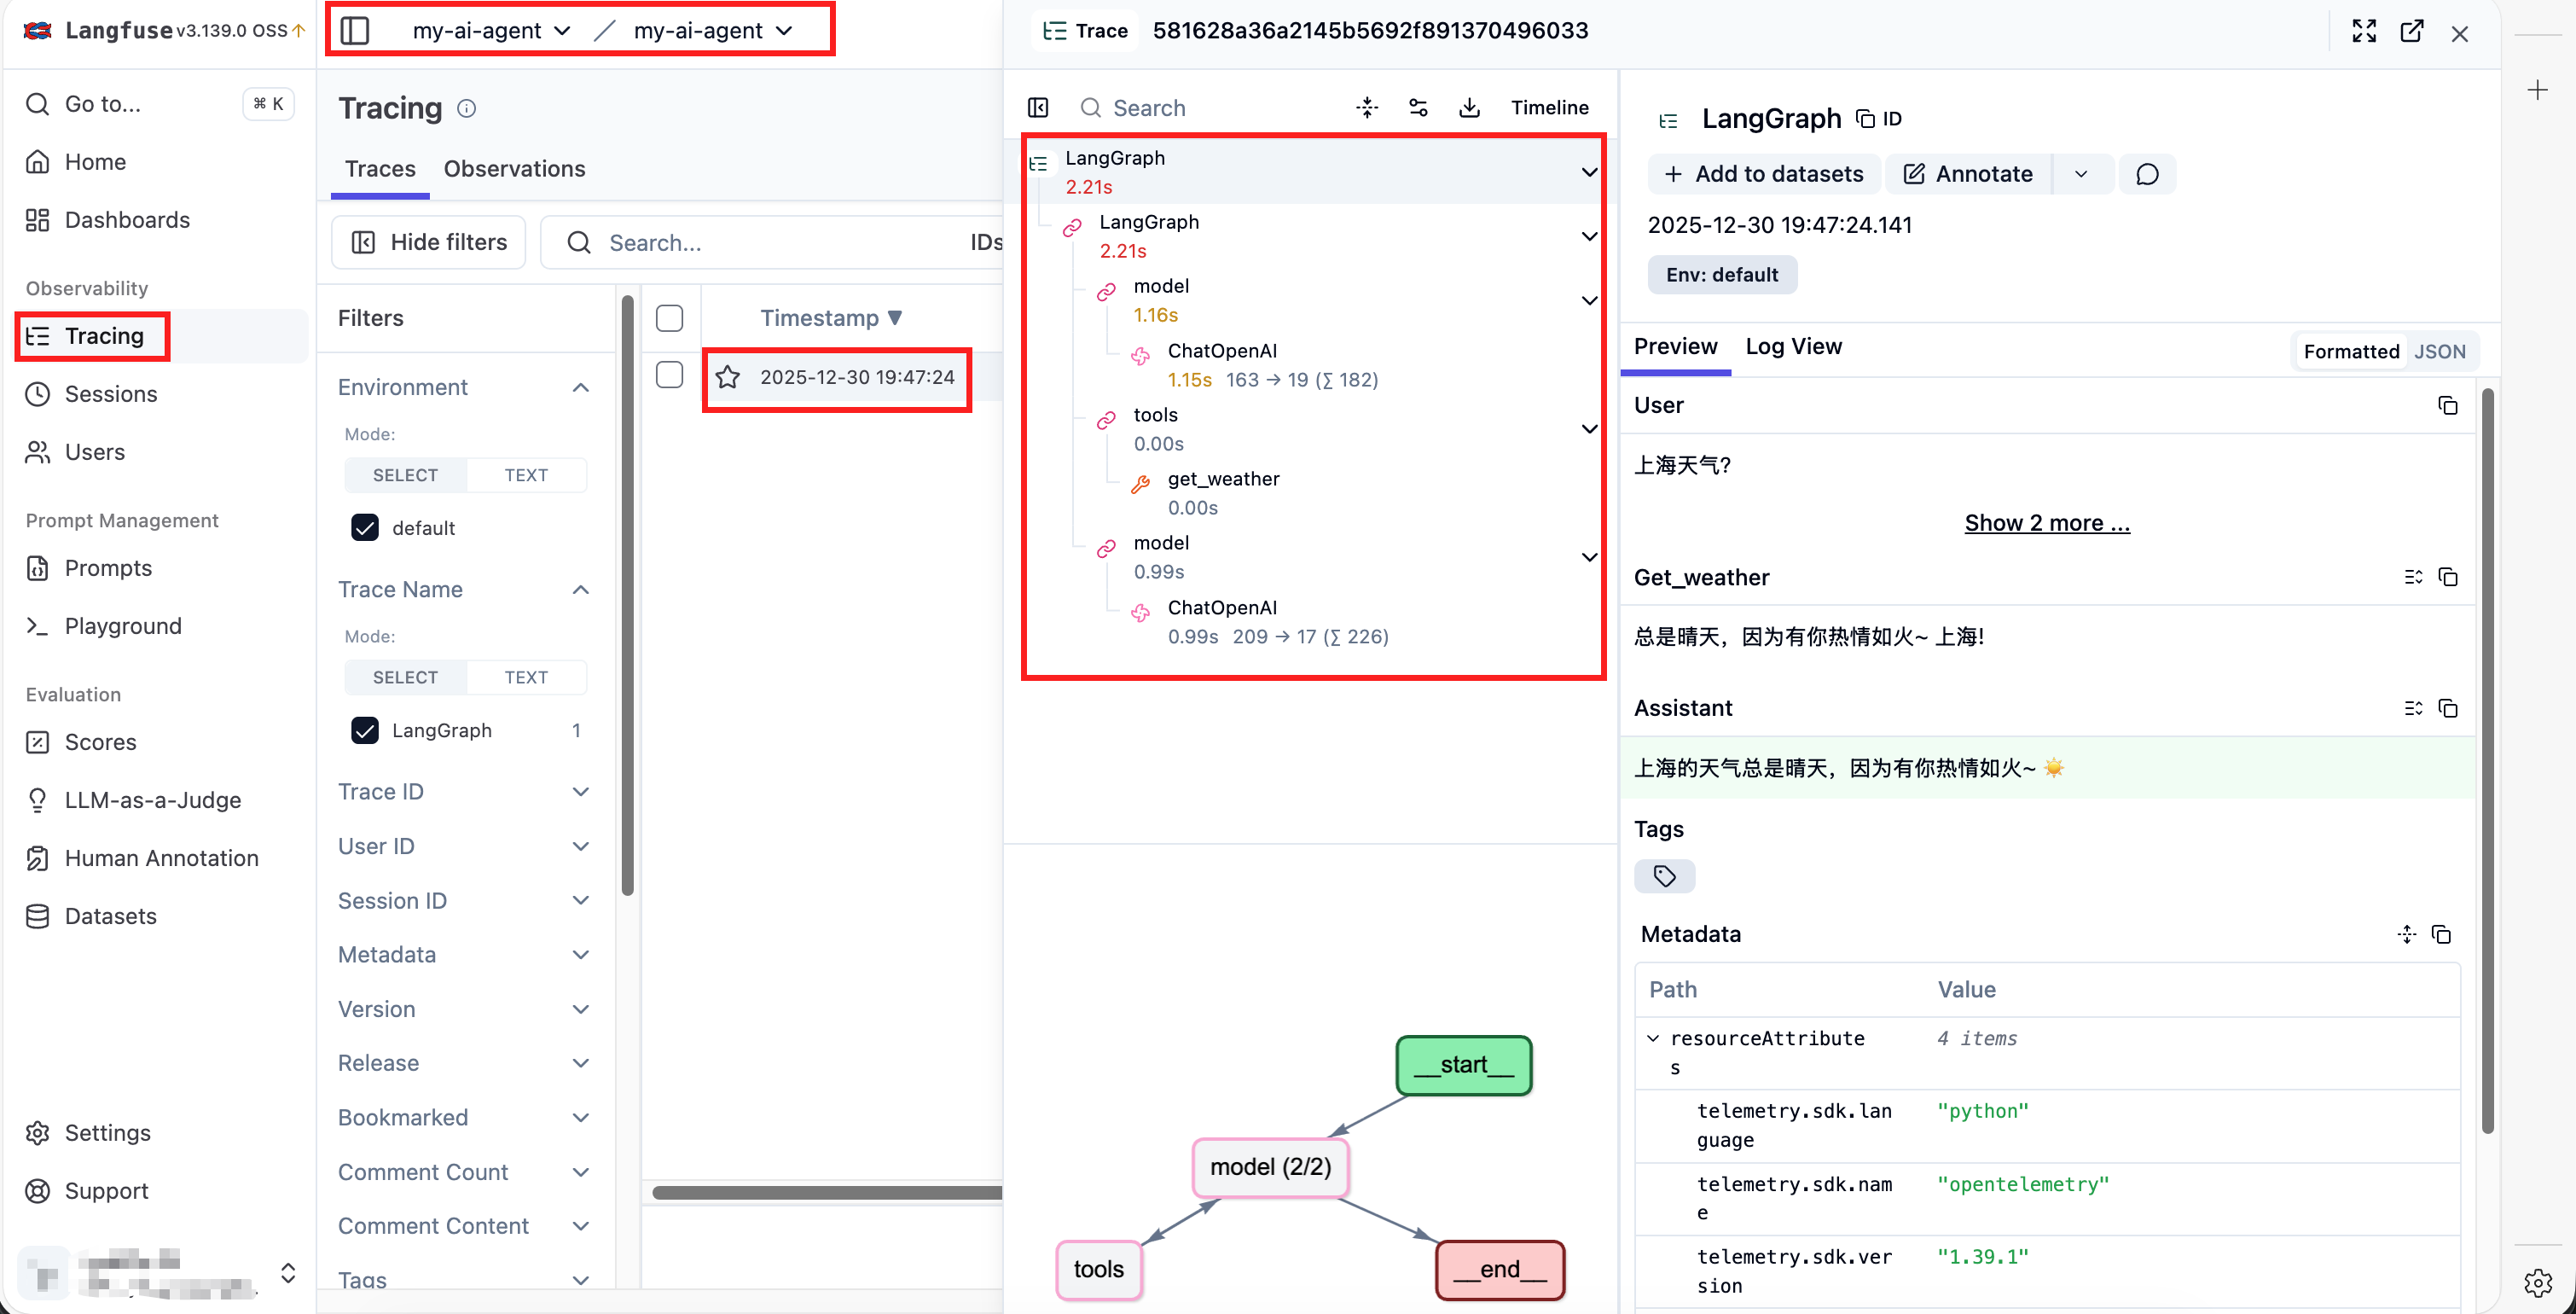Open the comments bubble for the LangGraph trace

[2146, 174]
